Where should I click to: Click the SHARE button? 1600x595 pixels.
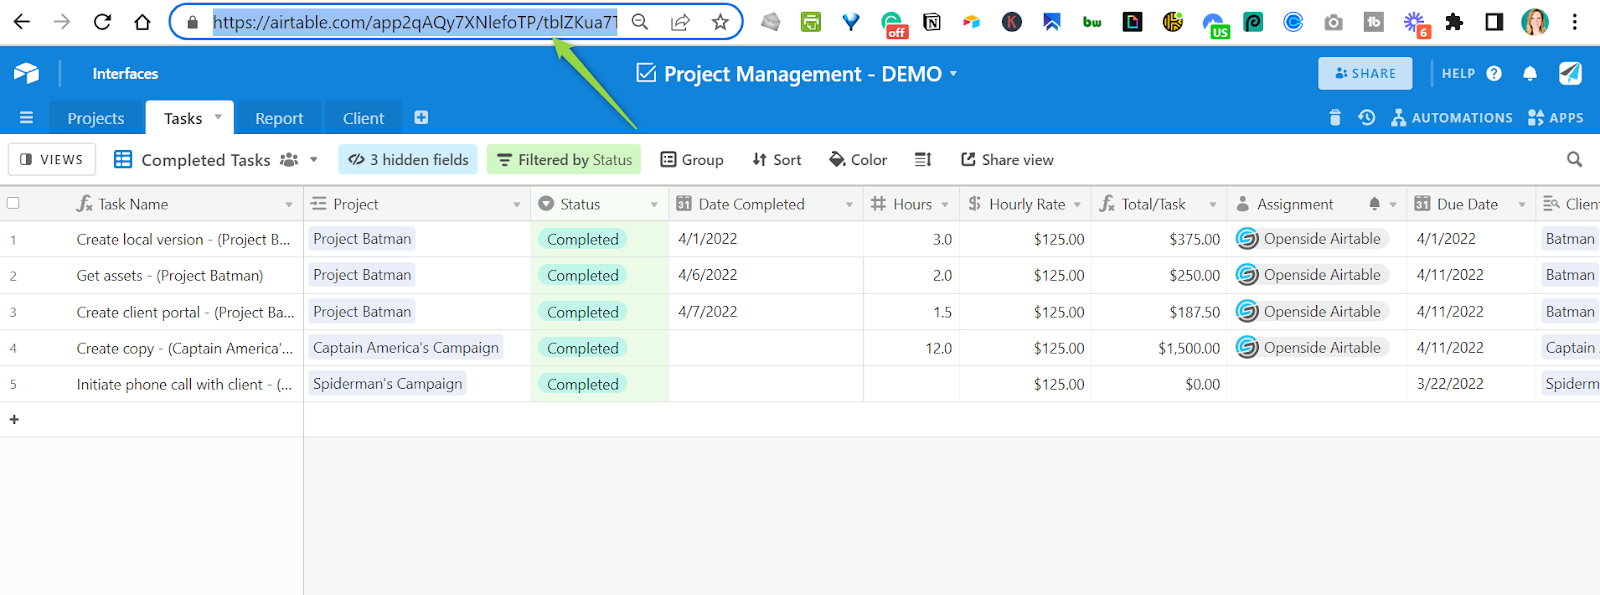[1365, 73]
